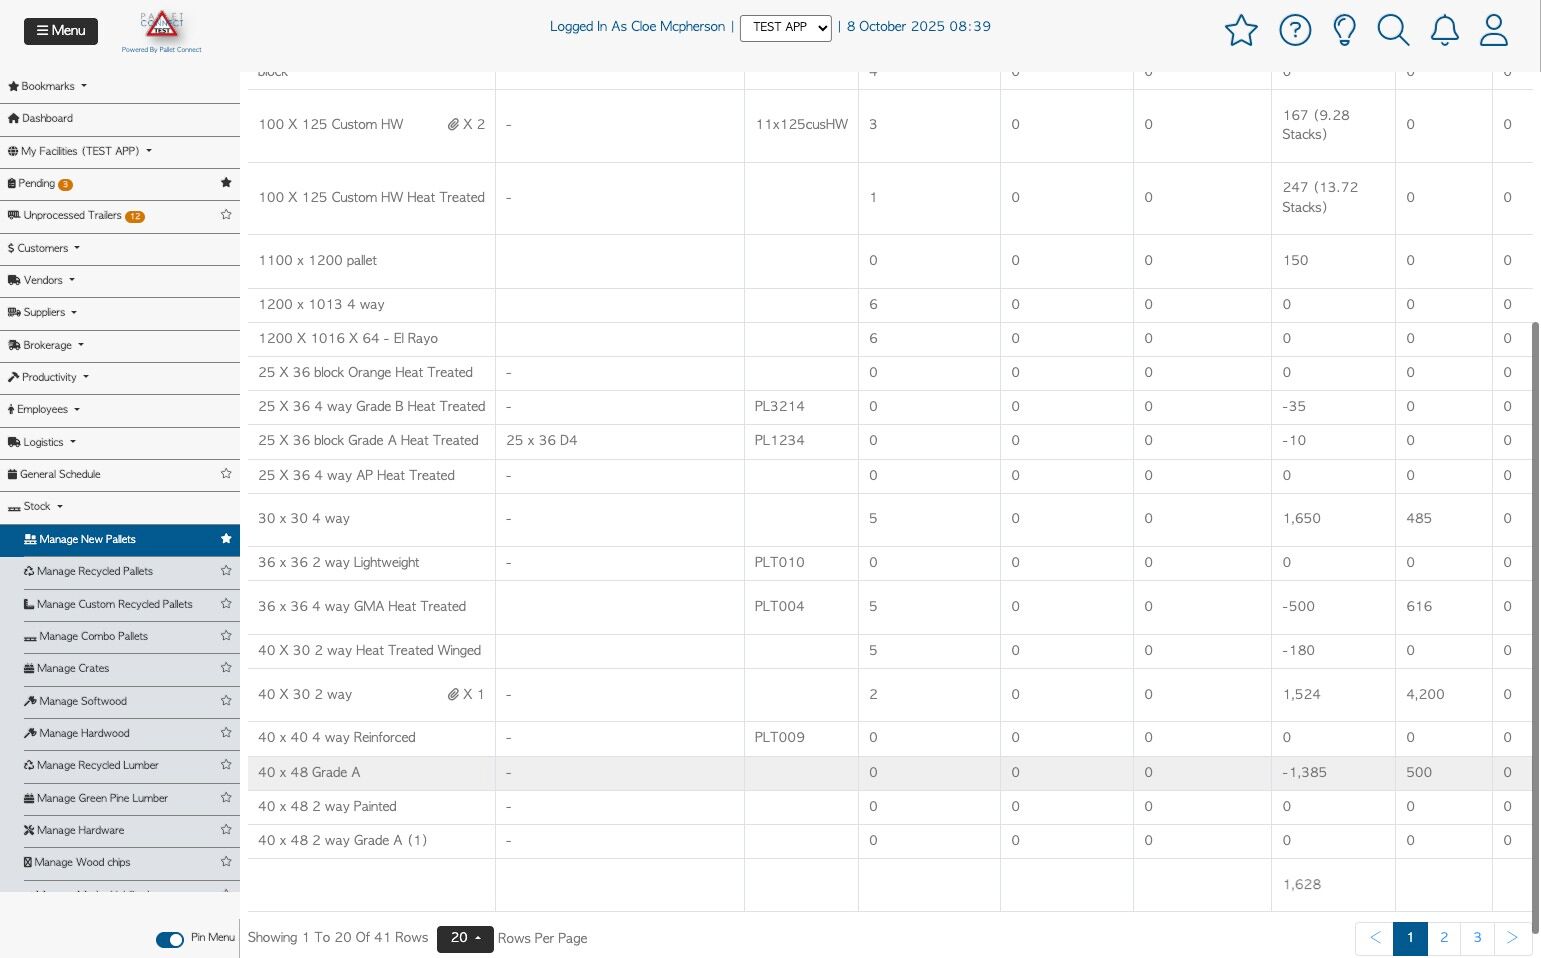Open the favorites star icon in header
Image resolution: width=1541 pixels, height=958 pixels.
pos(1241,30)
